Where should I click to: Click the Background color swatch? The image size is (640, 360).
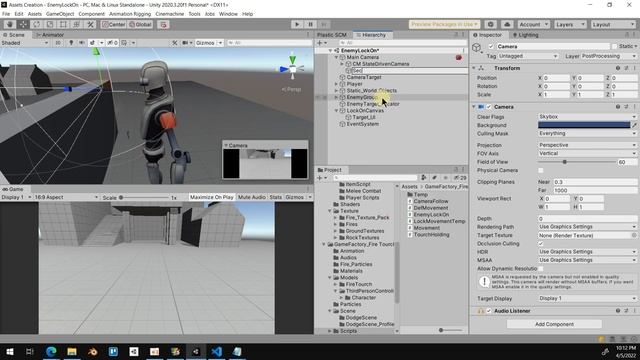click(584, 125)
